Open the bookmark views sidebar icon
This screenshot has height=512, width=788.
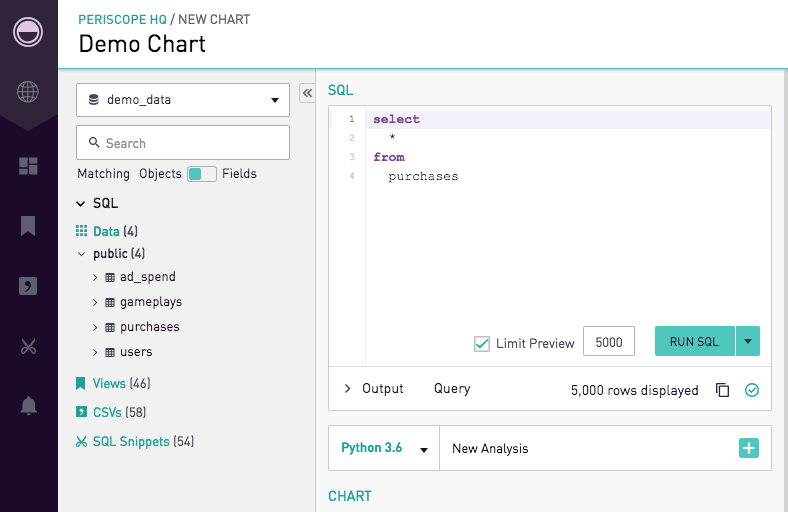pyautogui.click(x=28, y=226)
